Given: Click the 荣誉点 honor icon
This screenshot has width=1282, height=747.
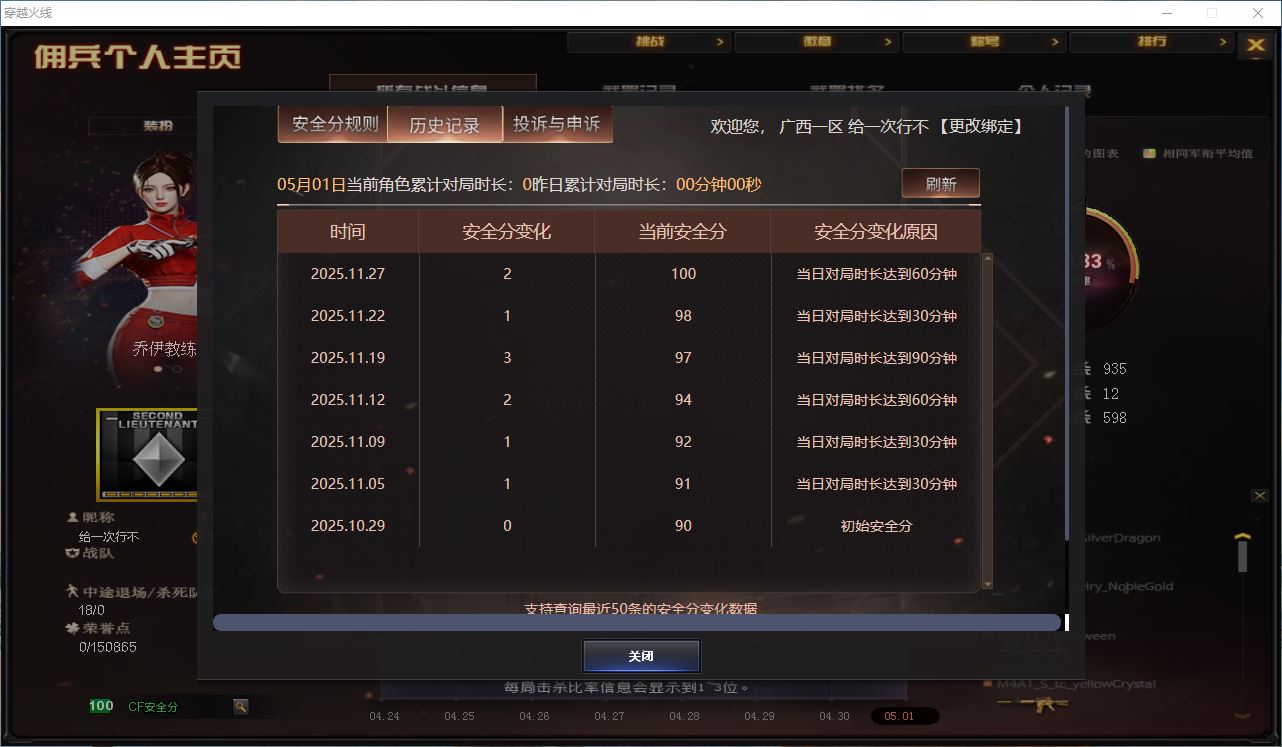Looking at the screenshot, I should point(72,628).
